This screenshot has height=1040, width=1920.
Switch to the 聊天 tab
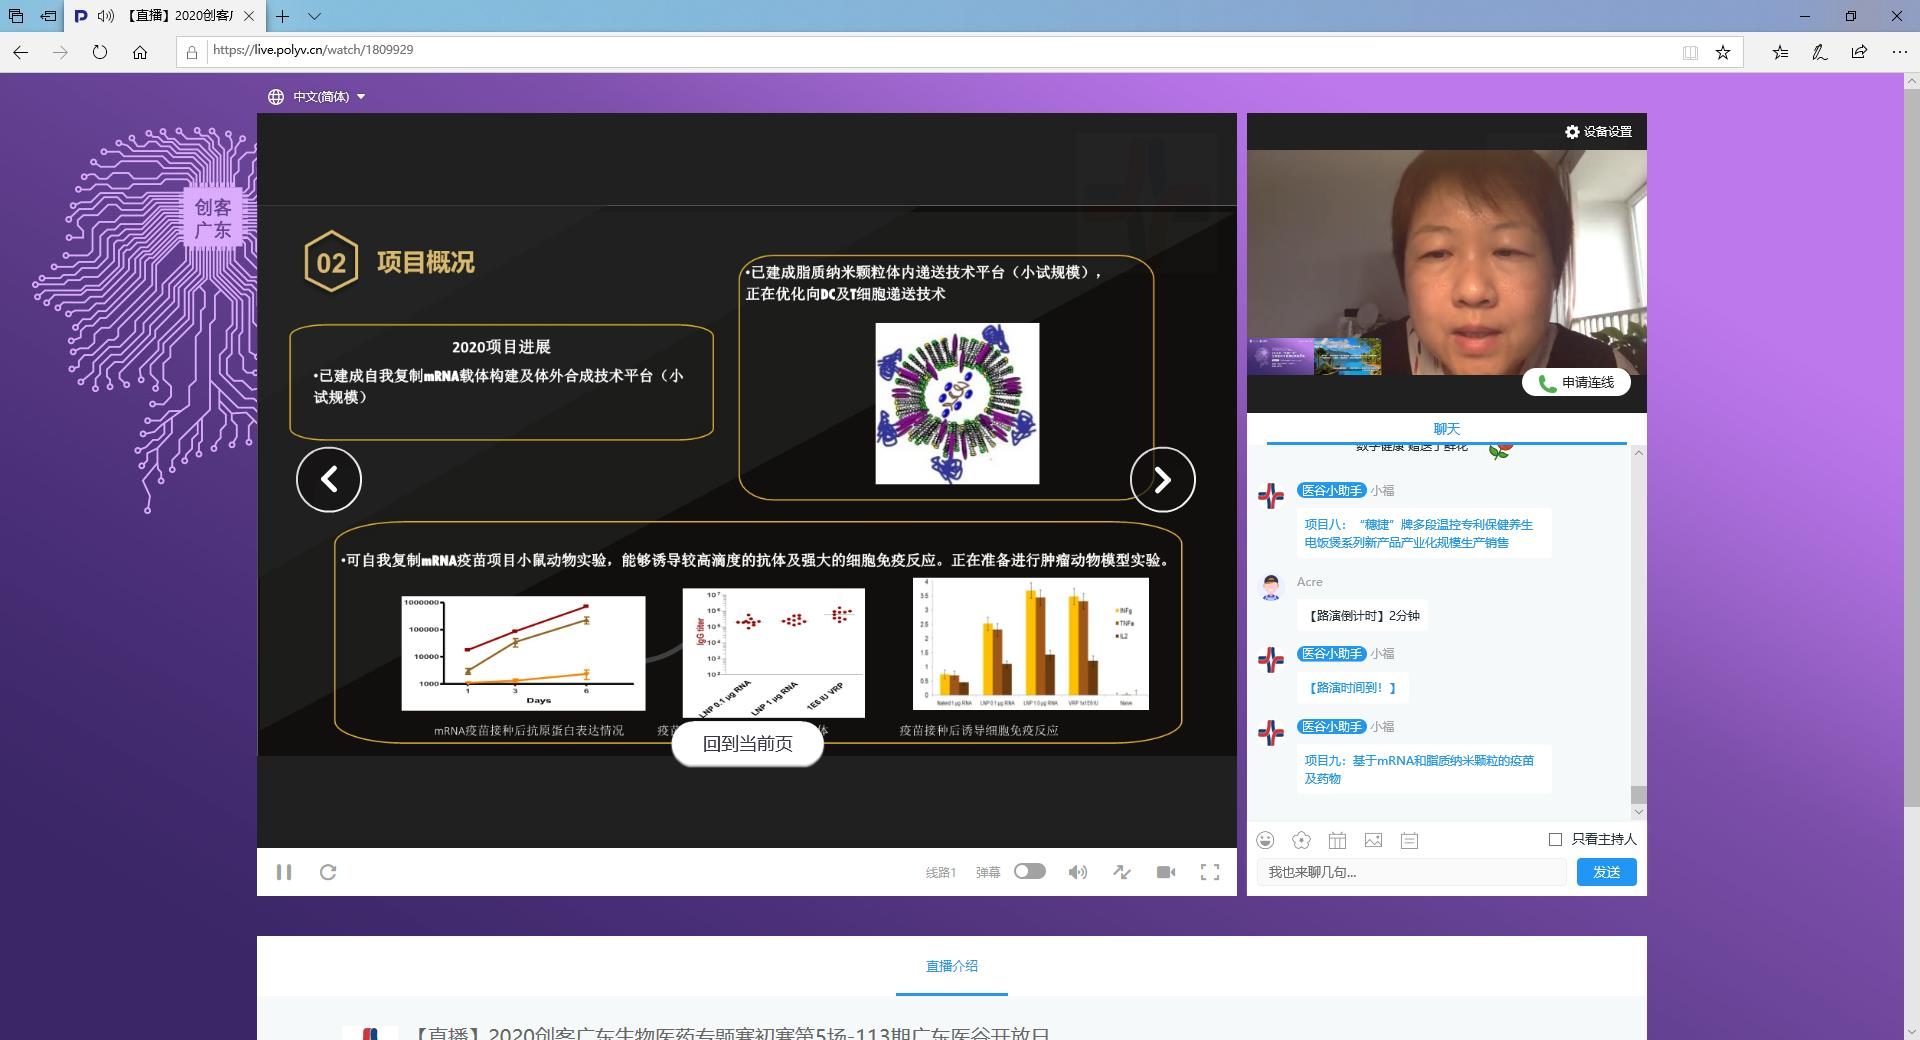pyautogui.click(x=1446, y=429)
